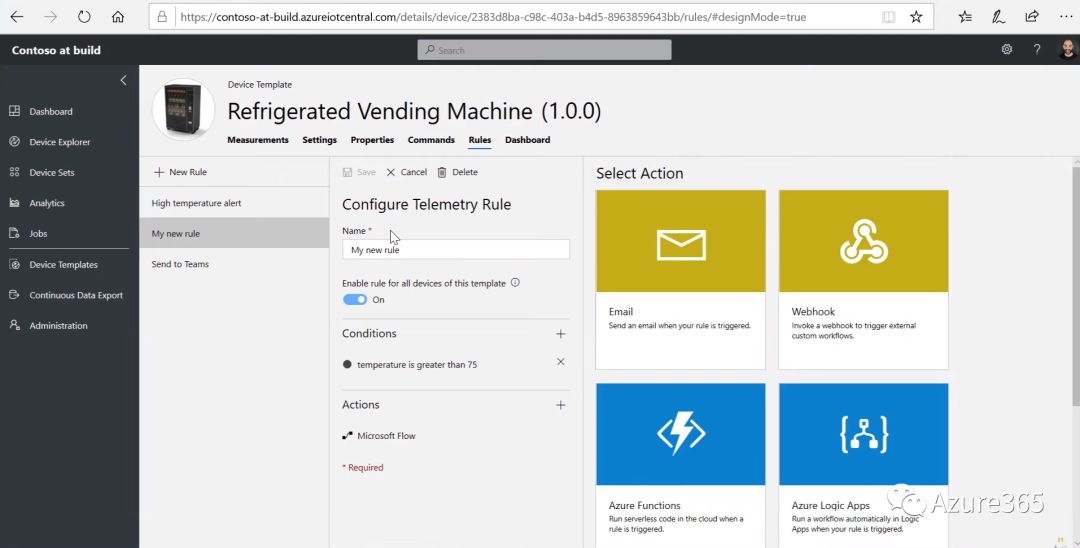
Task: Choose the Azure Functions lightning icon
Action: (680, 434)
